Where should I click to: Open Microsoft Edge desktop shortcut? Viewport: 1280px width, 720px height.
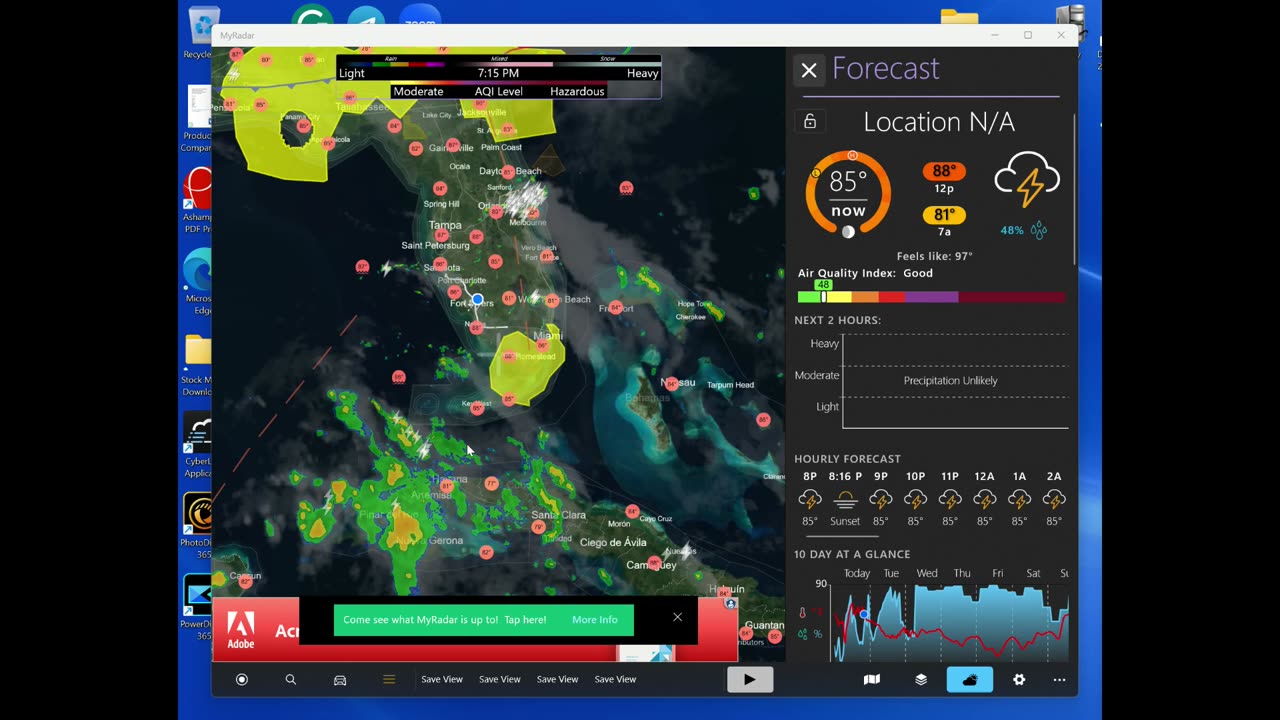click(198, 283)
